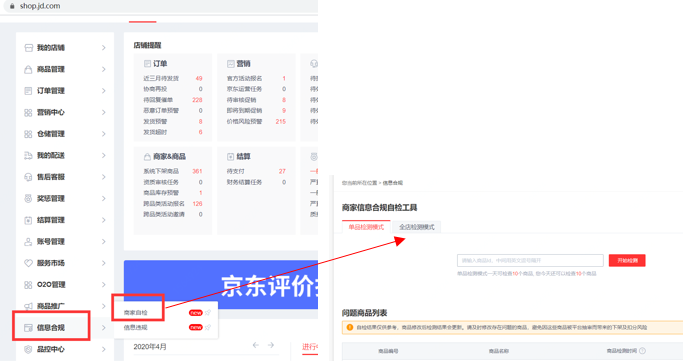This screenshot has width=683, height=361.
Task: Click the 信息合规 icon in sidebar
Action: [28, 328]
